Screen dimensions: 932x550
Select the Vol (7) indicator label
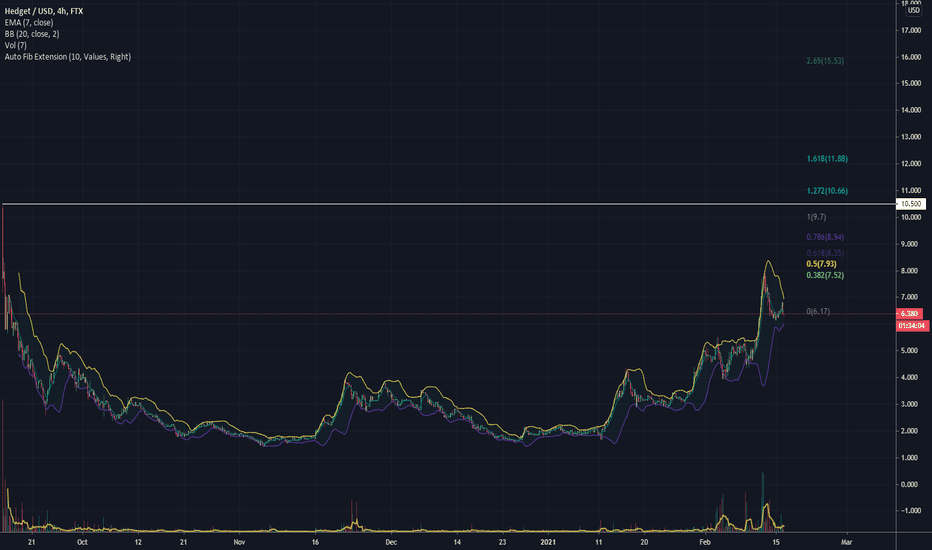pos(15,45)
